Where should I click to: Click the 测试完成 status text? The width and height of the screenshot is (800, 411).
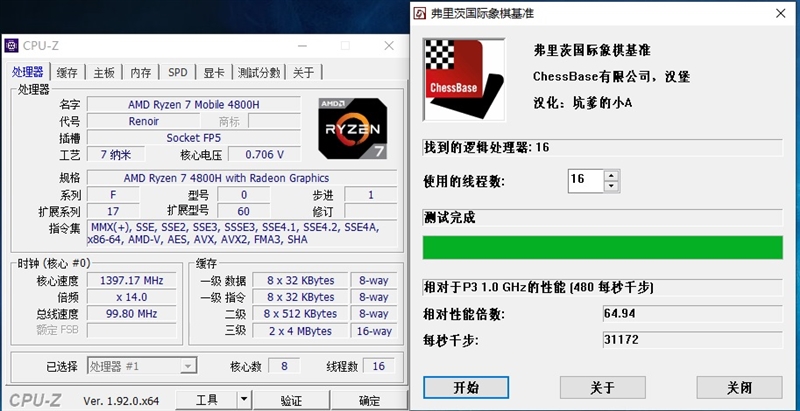coord(449,218)
